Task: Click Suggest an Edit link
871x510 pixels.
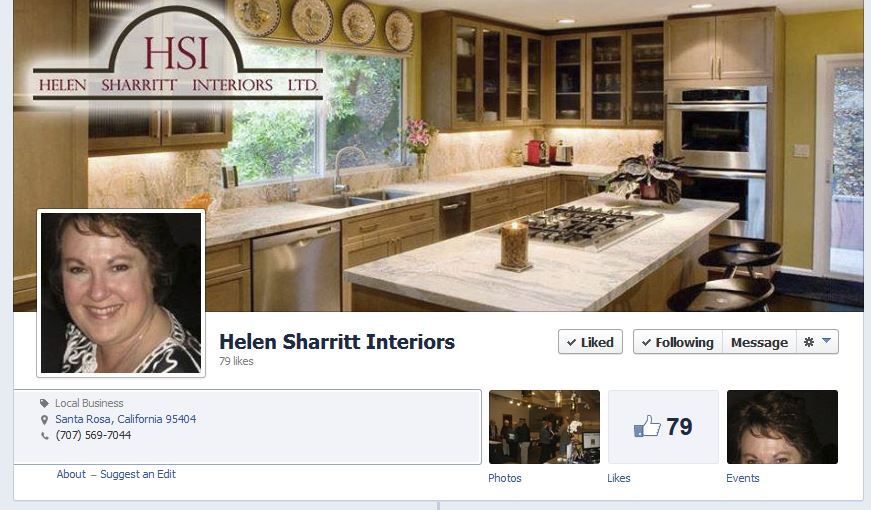Action: coord(138,474)
